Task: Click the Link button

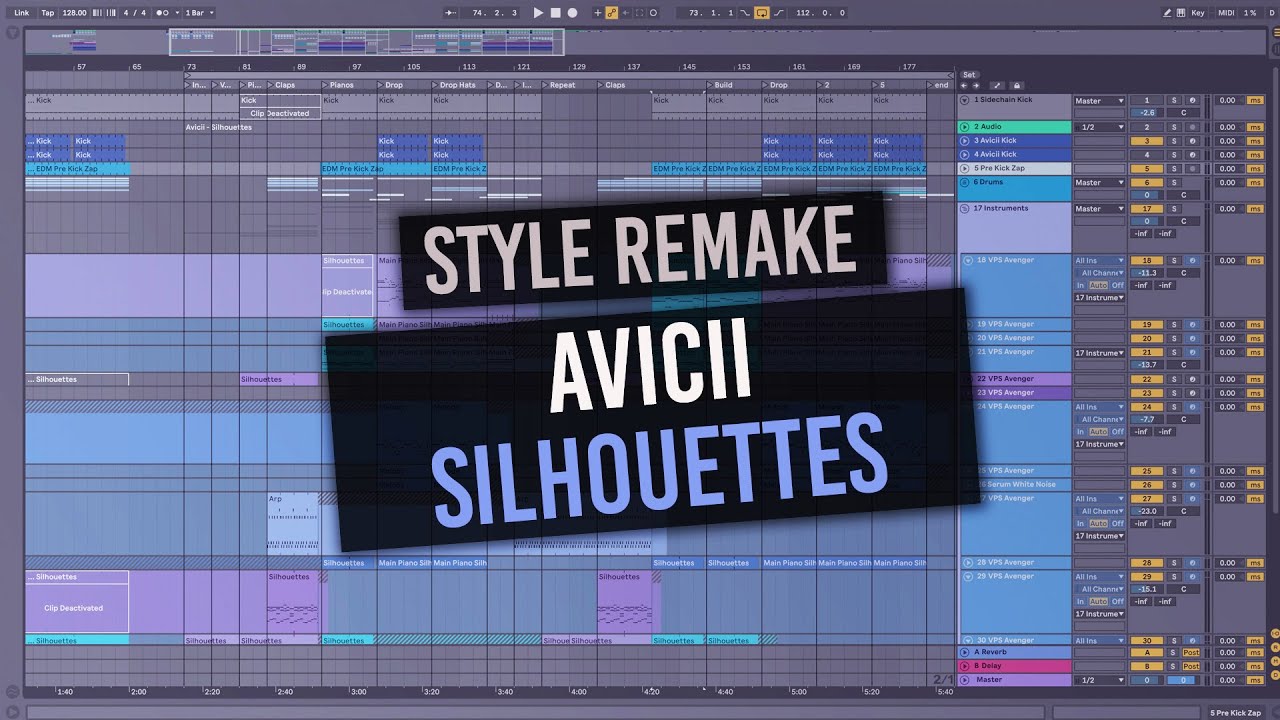Action: click(22, 13)
